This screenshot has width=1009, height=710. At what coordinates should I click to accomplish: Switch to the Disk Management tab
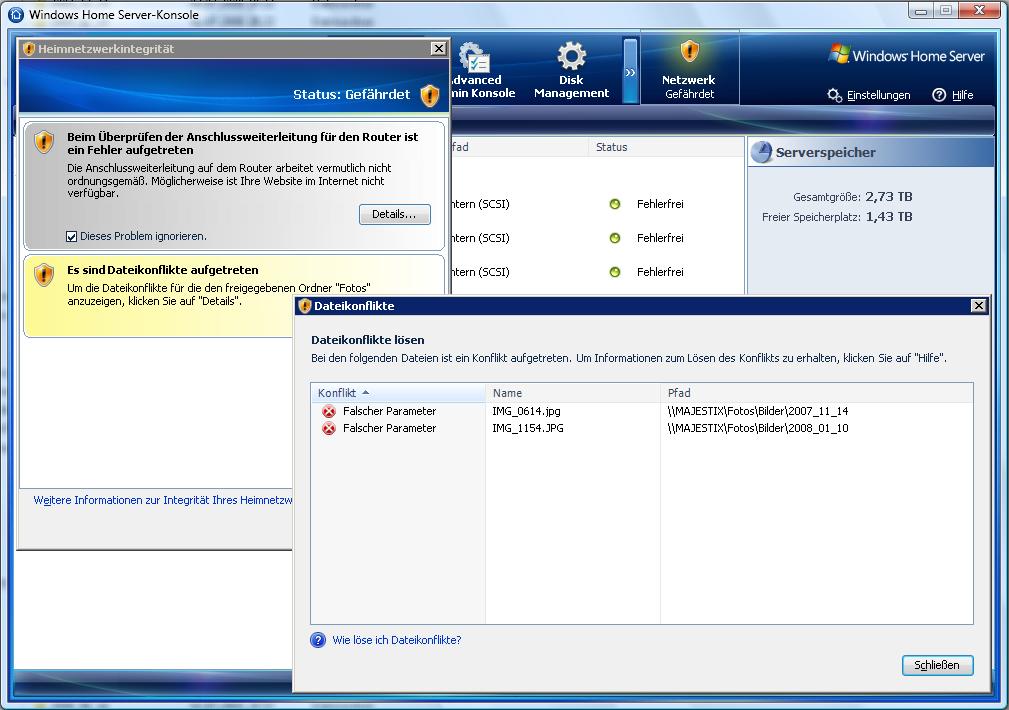click(571, 71)
